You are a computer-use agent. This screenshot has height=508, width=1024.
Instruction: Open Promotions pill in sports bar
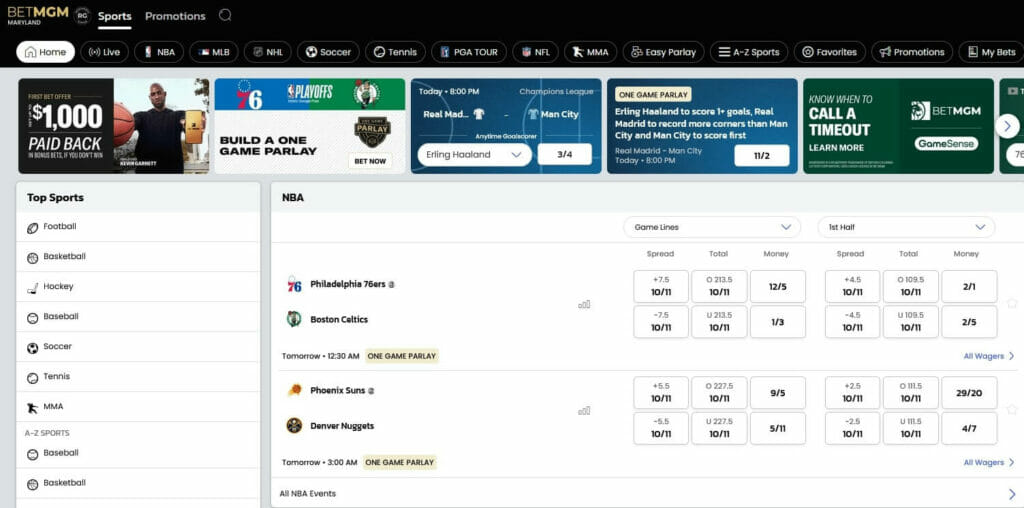pos(912,52)
